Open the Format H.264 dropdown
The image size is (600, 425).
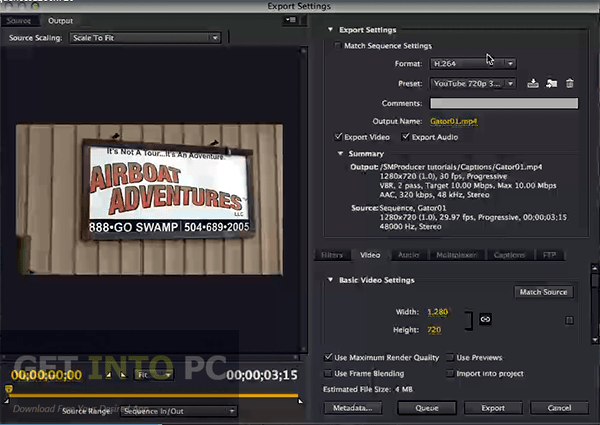click(x=473, y=64)
